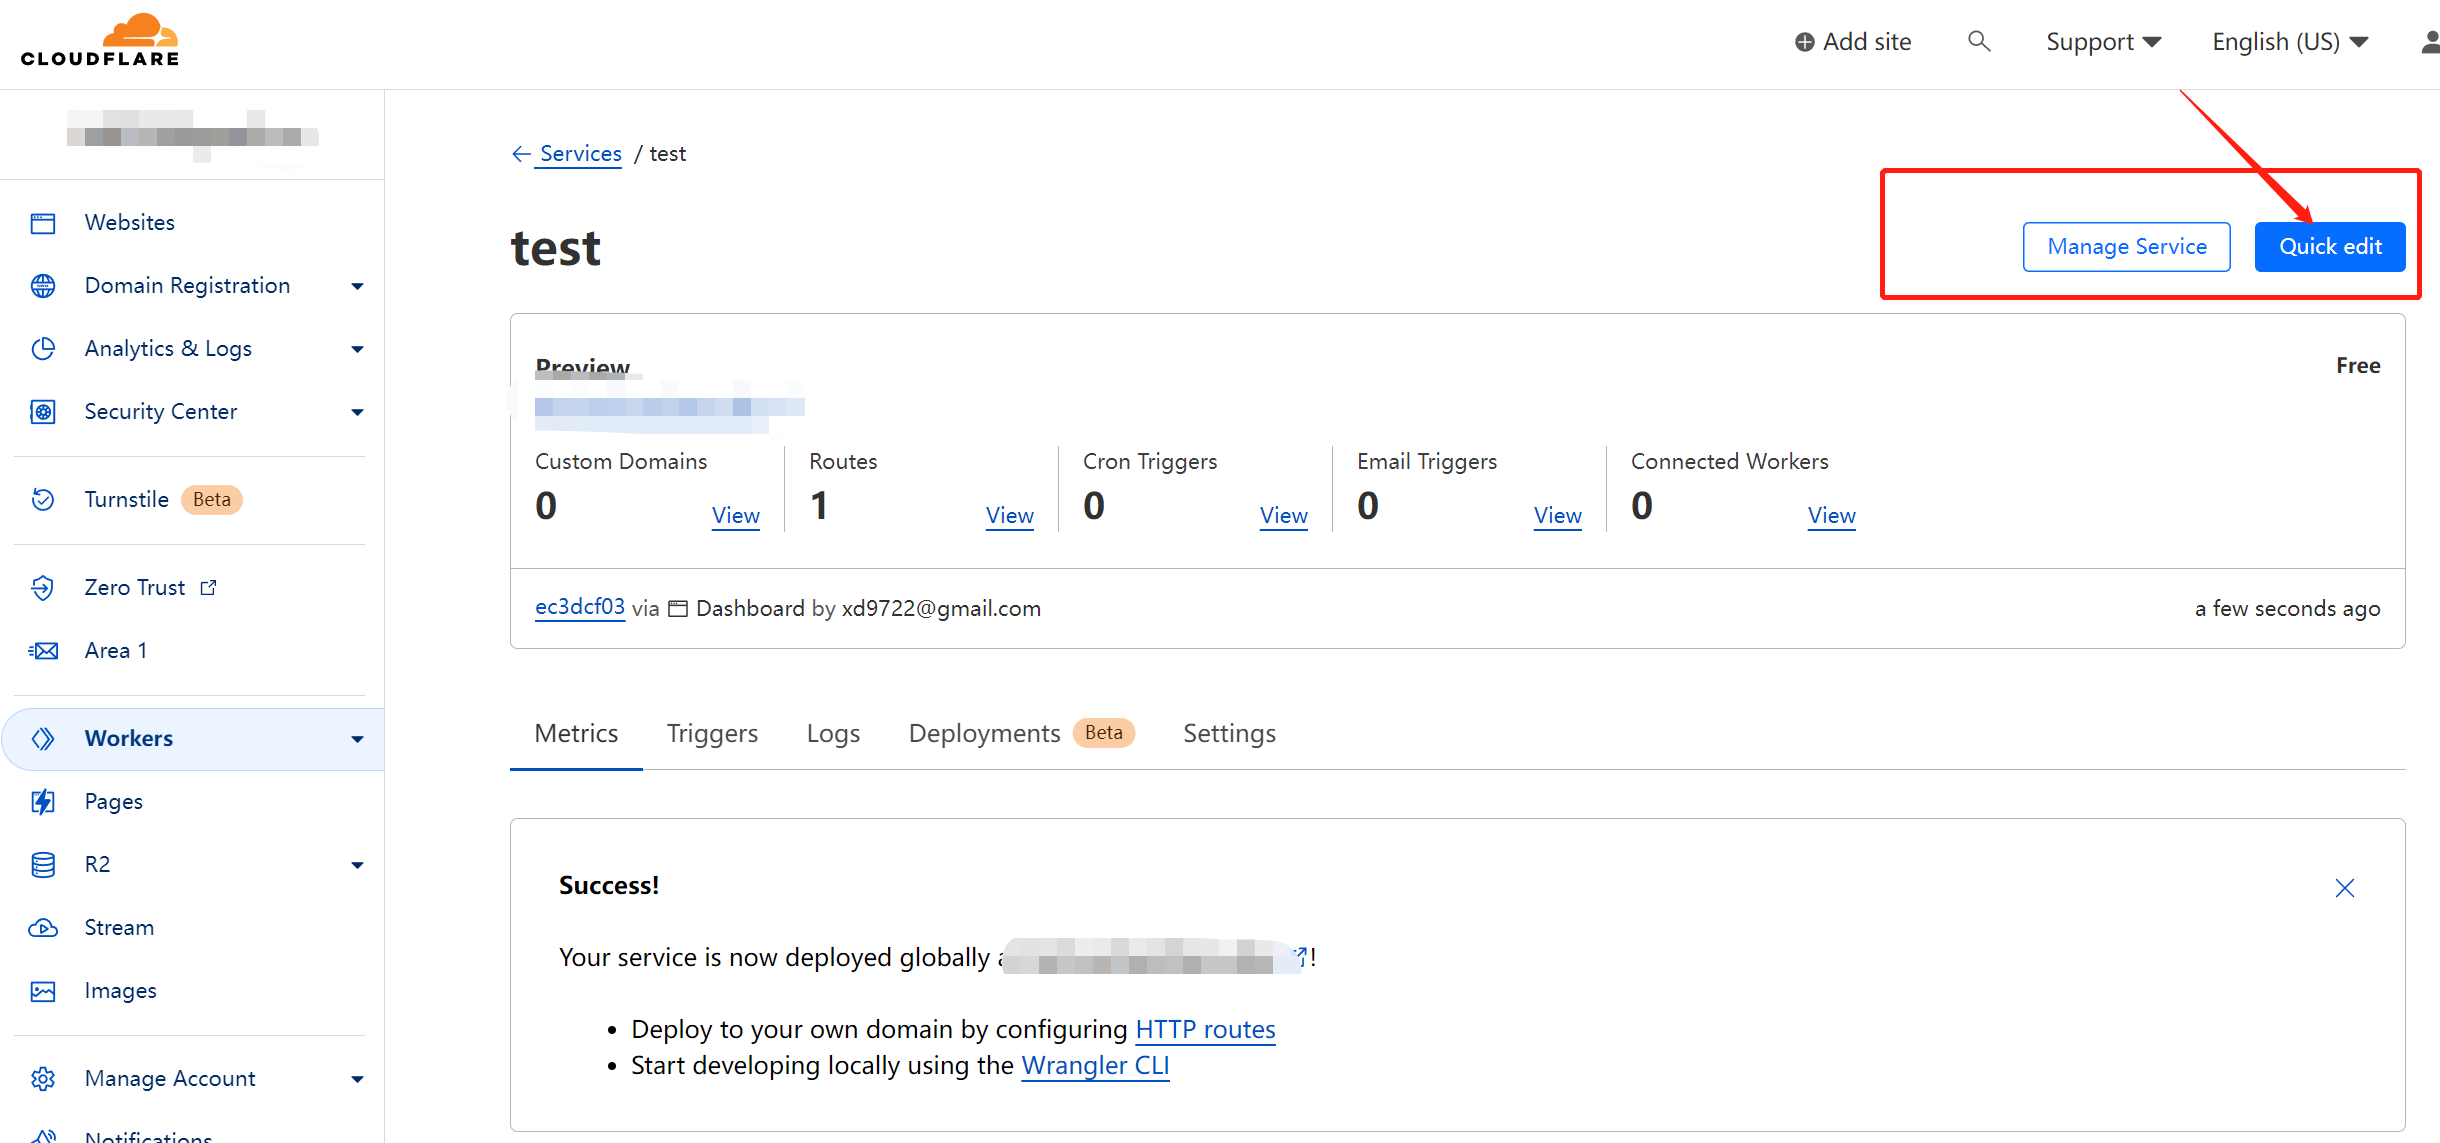Expand the Domain Registration menu arrow
2440x1143 pixels.
[357, 287]
